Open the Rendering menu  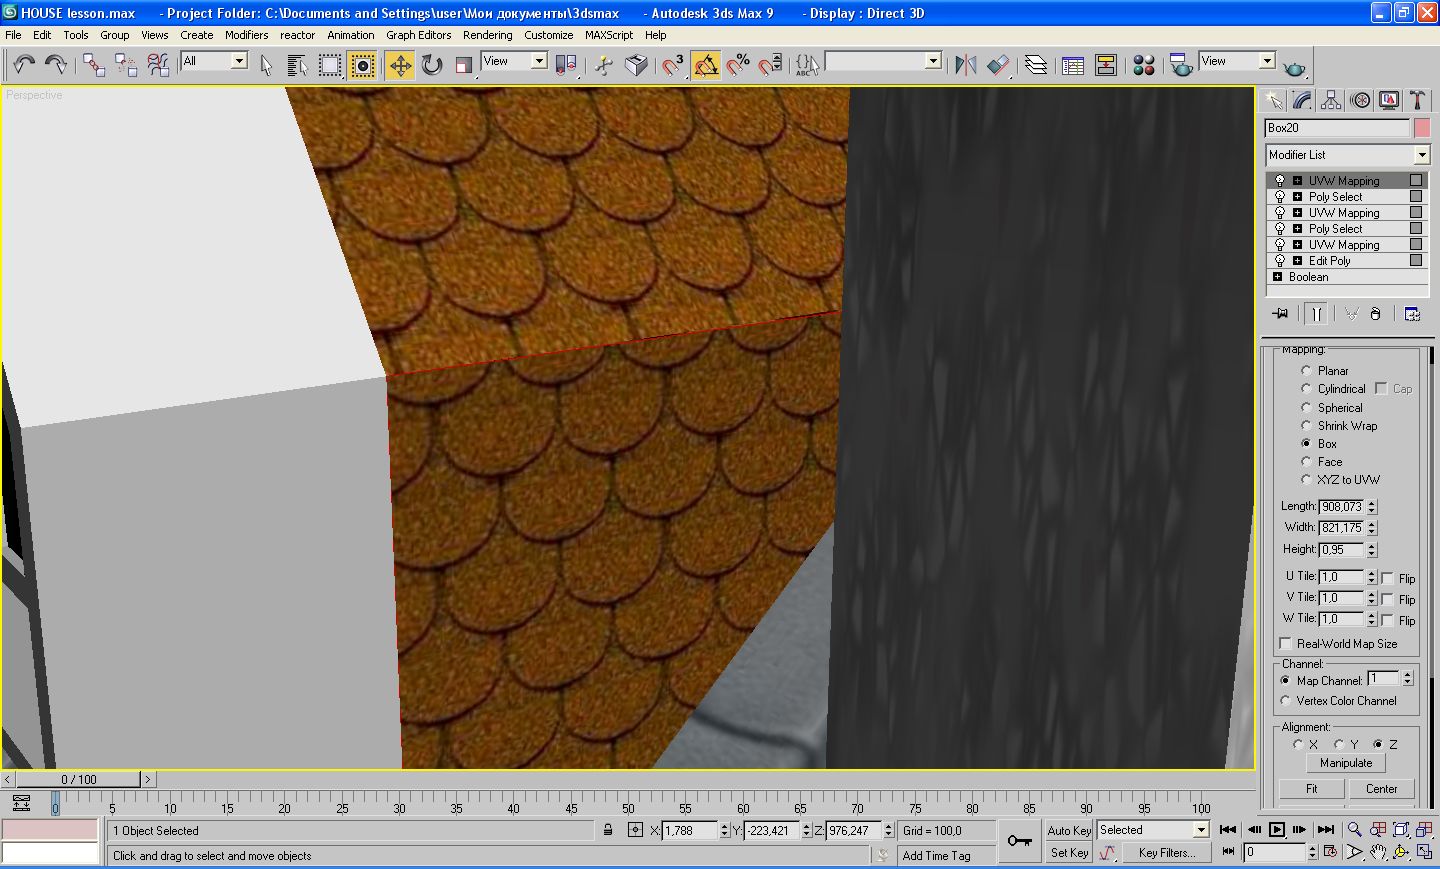point(487,35)
